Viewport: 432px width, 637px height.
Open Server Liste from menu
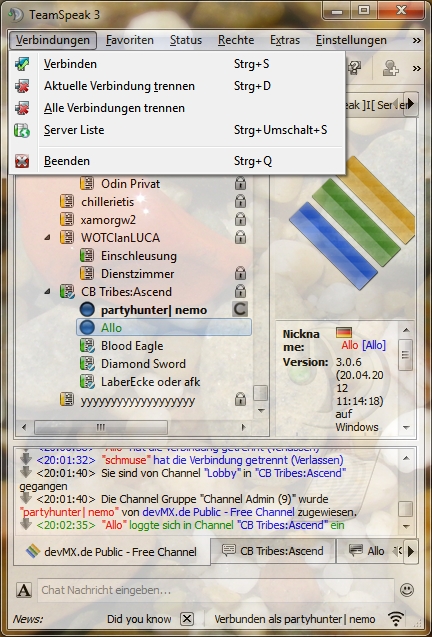(177, 130)
